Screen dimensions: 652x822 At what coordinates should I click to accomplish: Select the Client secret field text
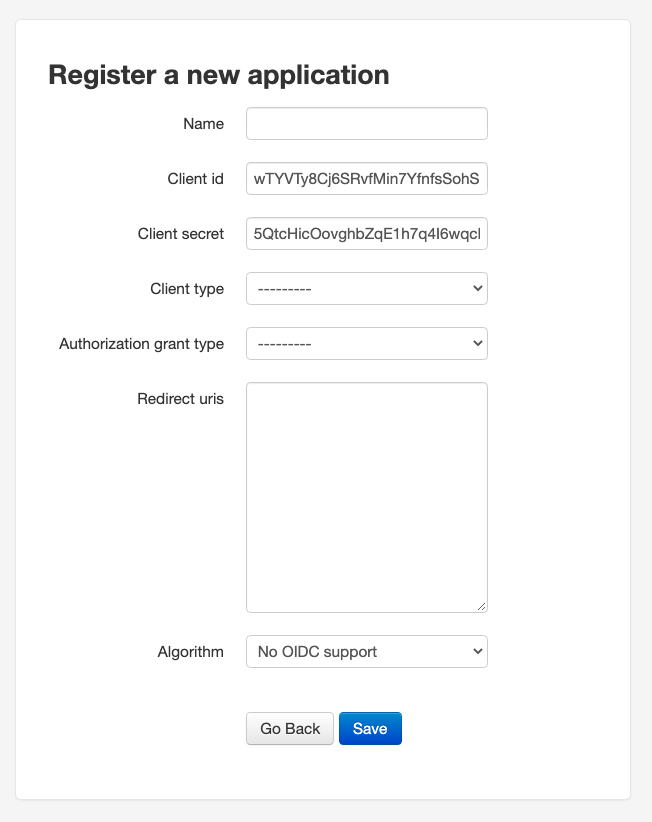point(366,233)
